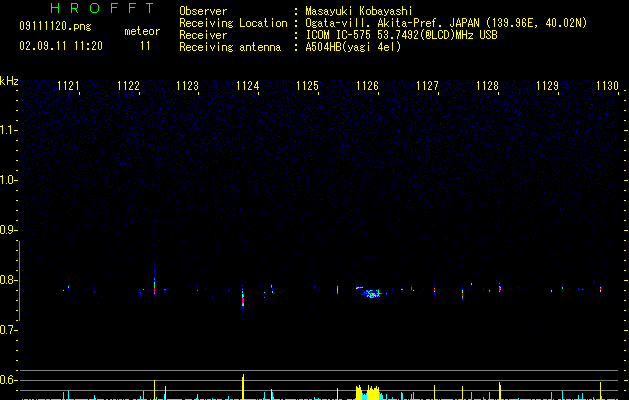
Task: Click the 1127 time axis label
Action: (x=428, y=86)
